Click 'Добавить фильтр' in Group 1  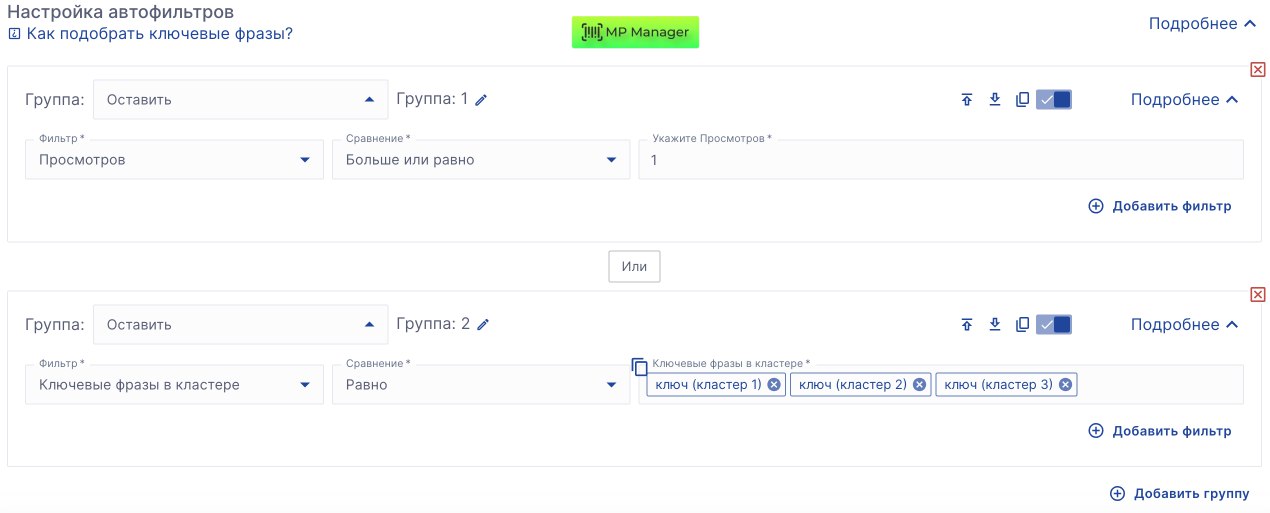(1160, 206)
